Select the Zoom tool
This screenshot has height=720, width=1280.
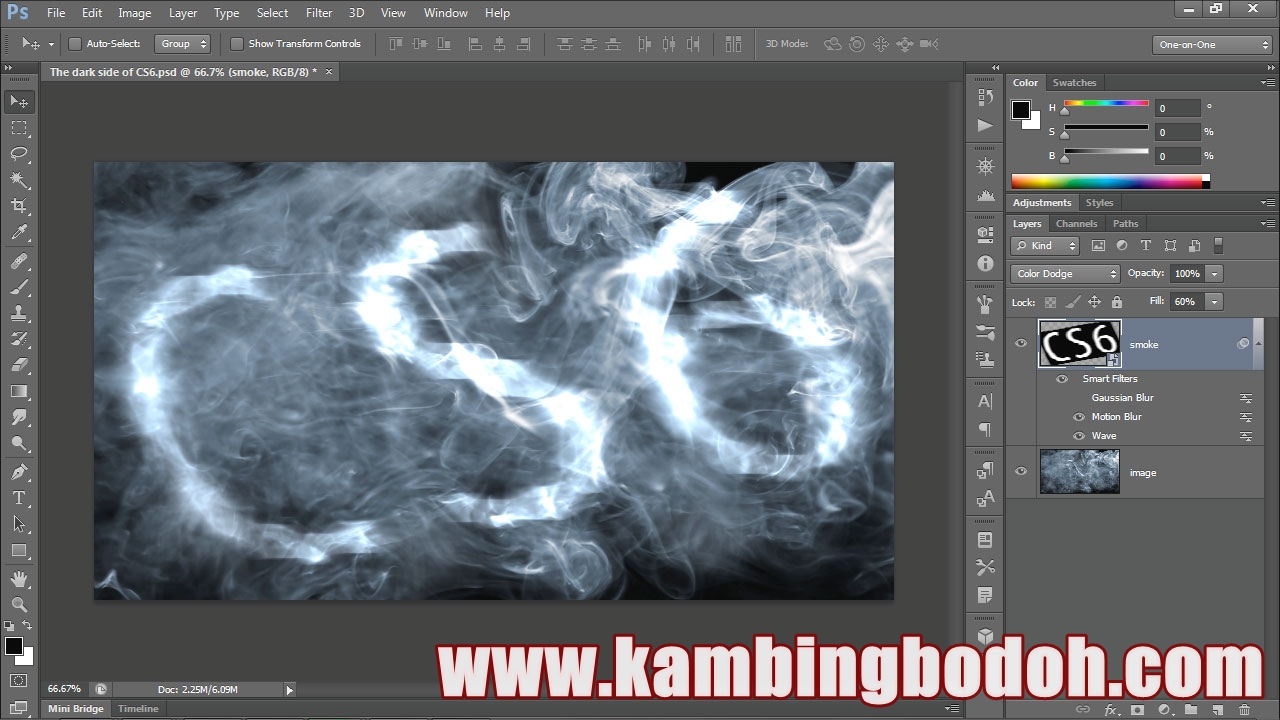tap(19, 605)
